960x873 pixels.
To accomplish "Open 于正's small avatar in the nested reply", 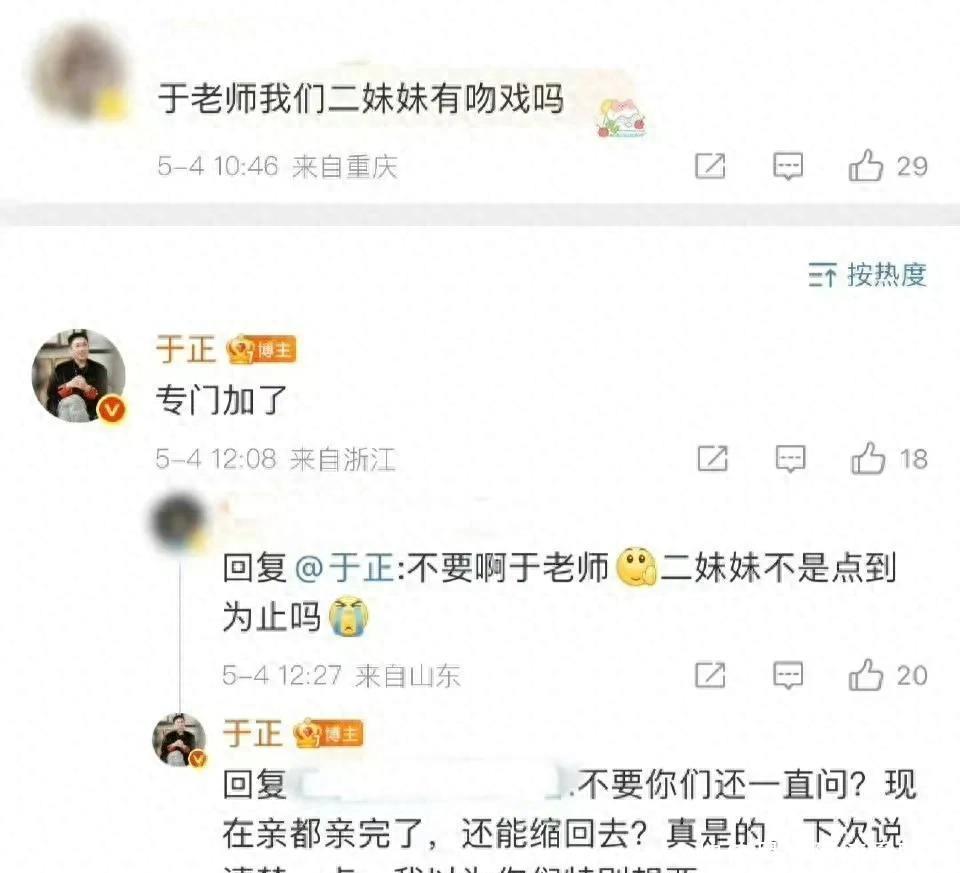I will pos(179,740).
